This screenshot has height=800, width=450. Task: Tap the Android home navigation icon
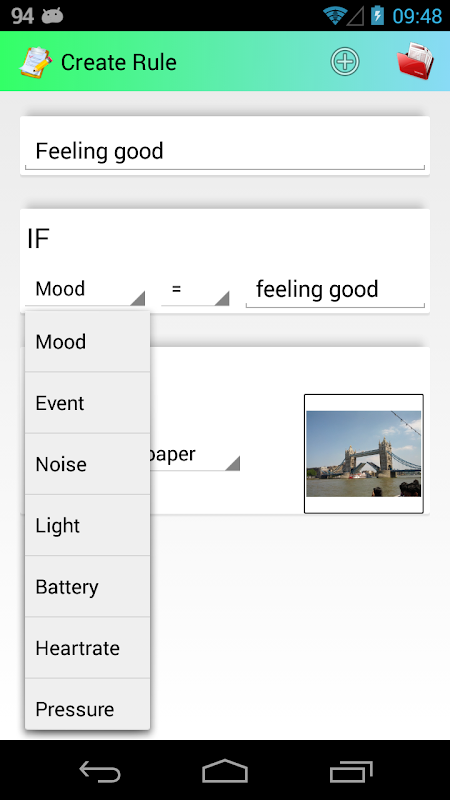click(x=225, y=771)
